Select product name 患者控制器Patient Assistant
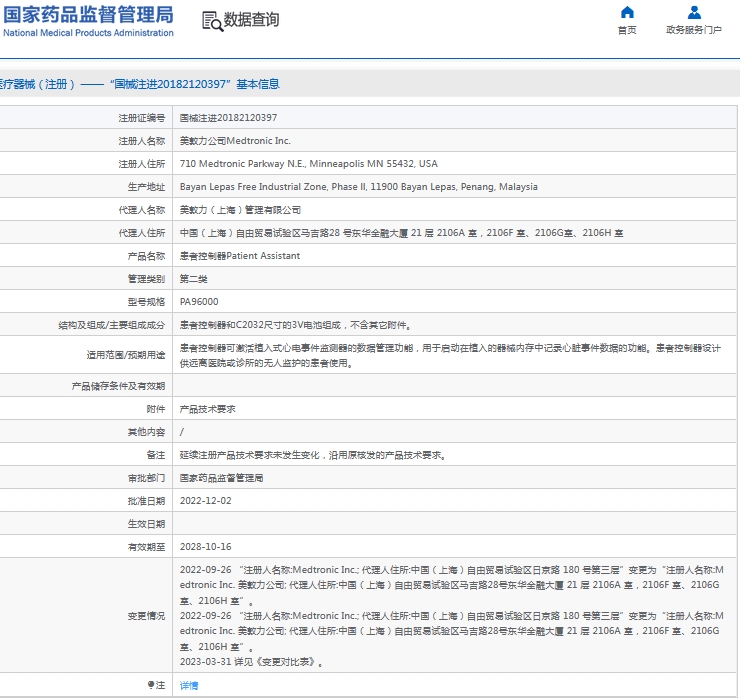740x699 pixels. pyautogui.click(x=240, y=256)
